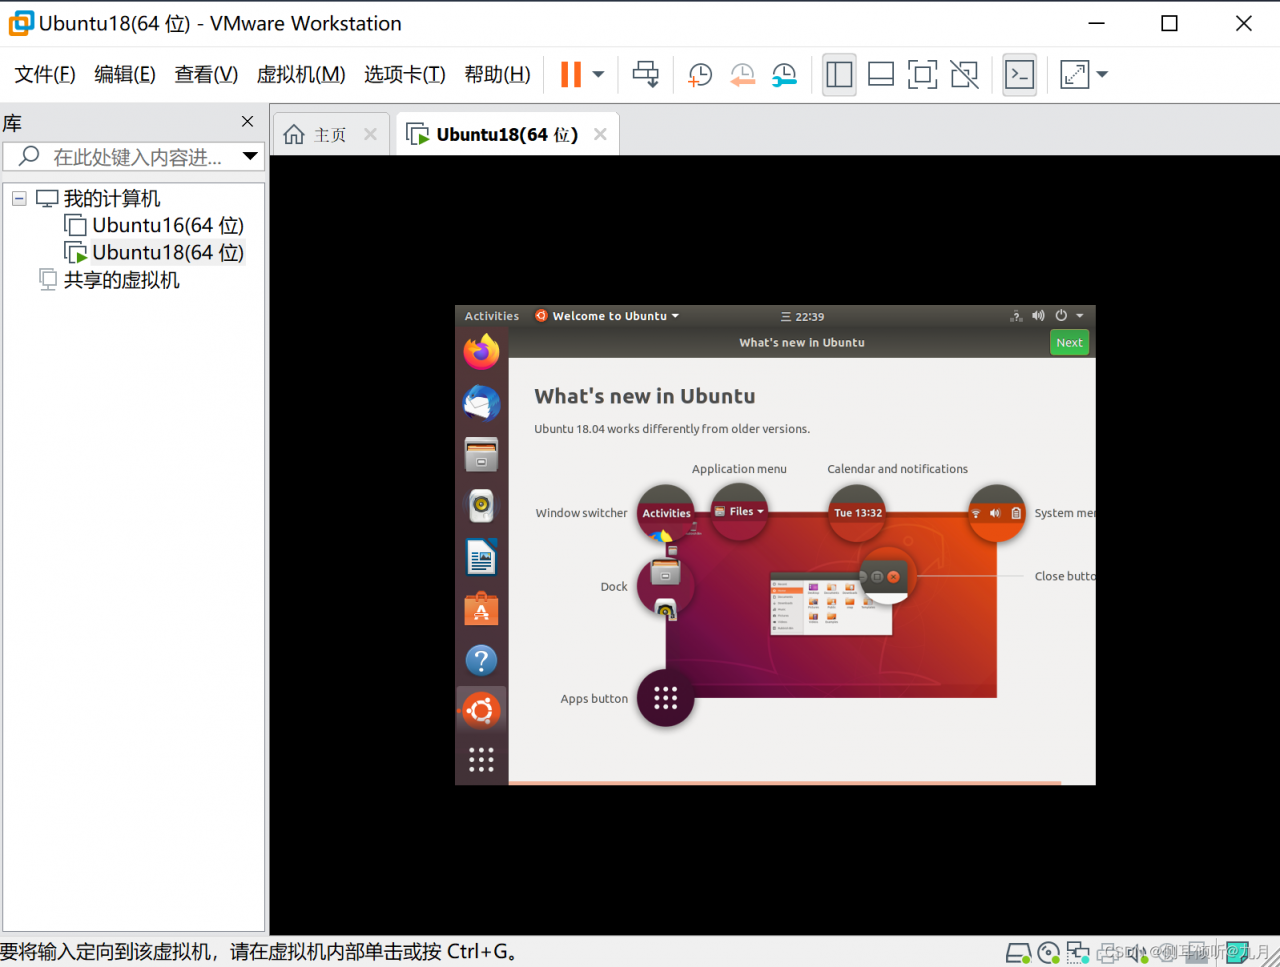Open the Welcome to Ubuntu application menu
Viewport: 1280px width, 967px height.
[x=607, y=316]
